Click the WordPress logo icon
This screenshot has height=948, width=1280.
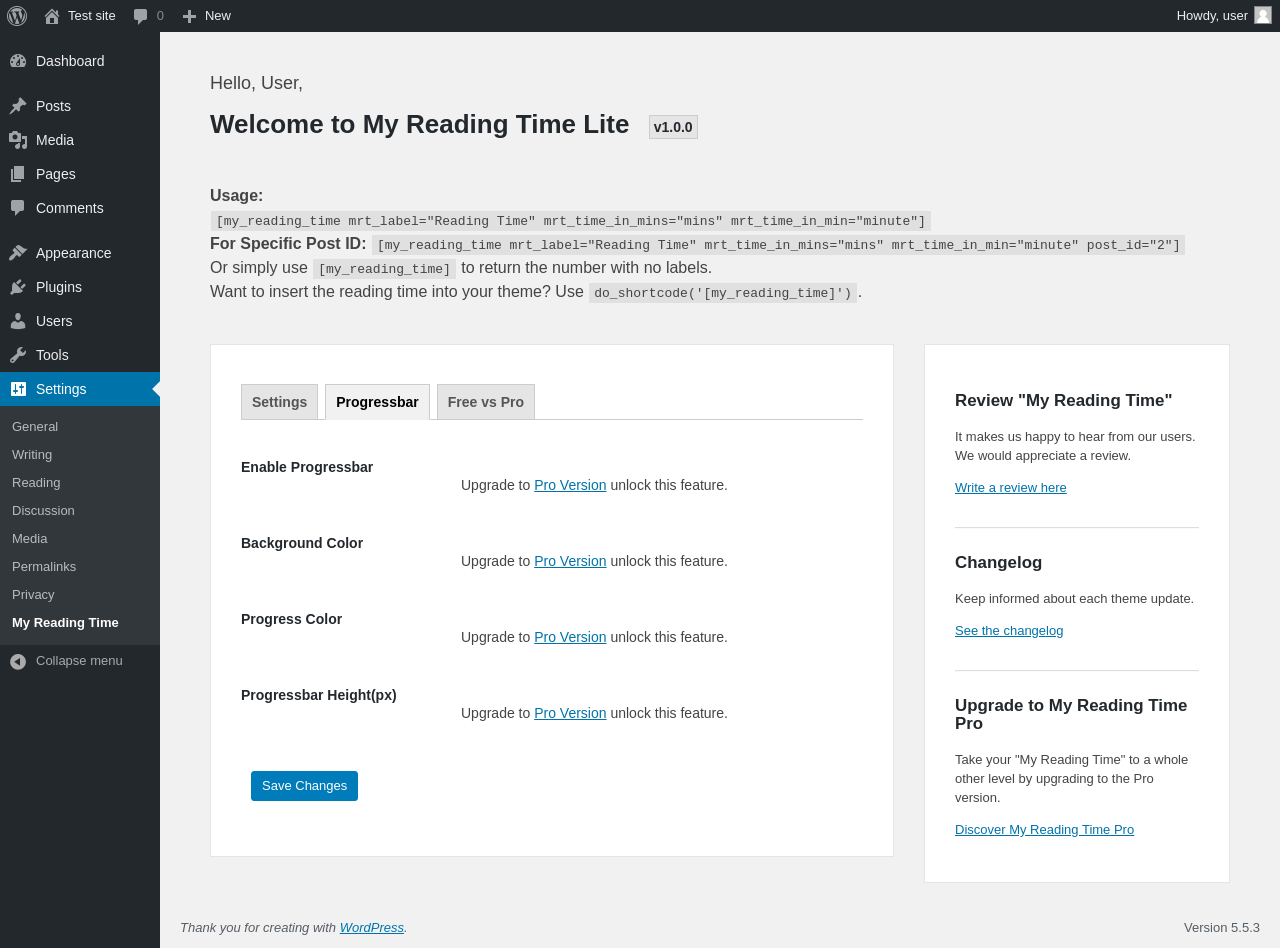(17, 16)
